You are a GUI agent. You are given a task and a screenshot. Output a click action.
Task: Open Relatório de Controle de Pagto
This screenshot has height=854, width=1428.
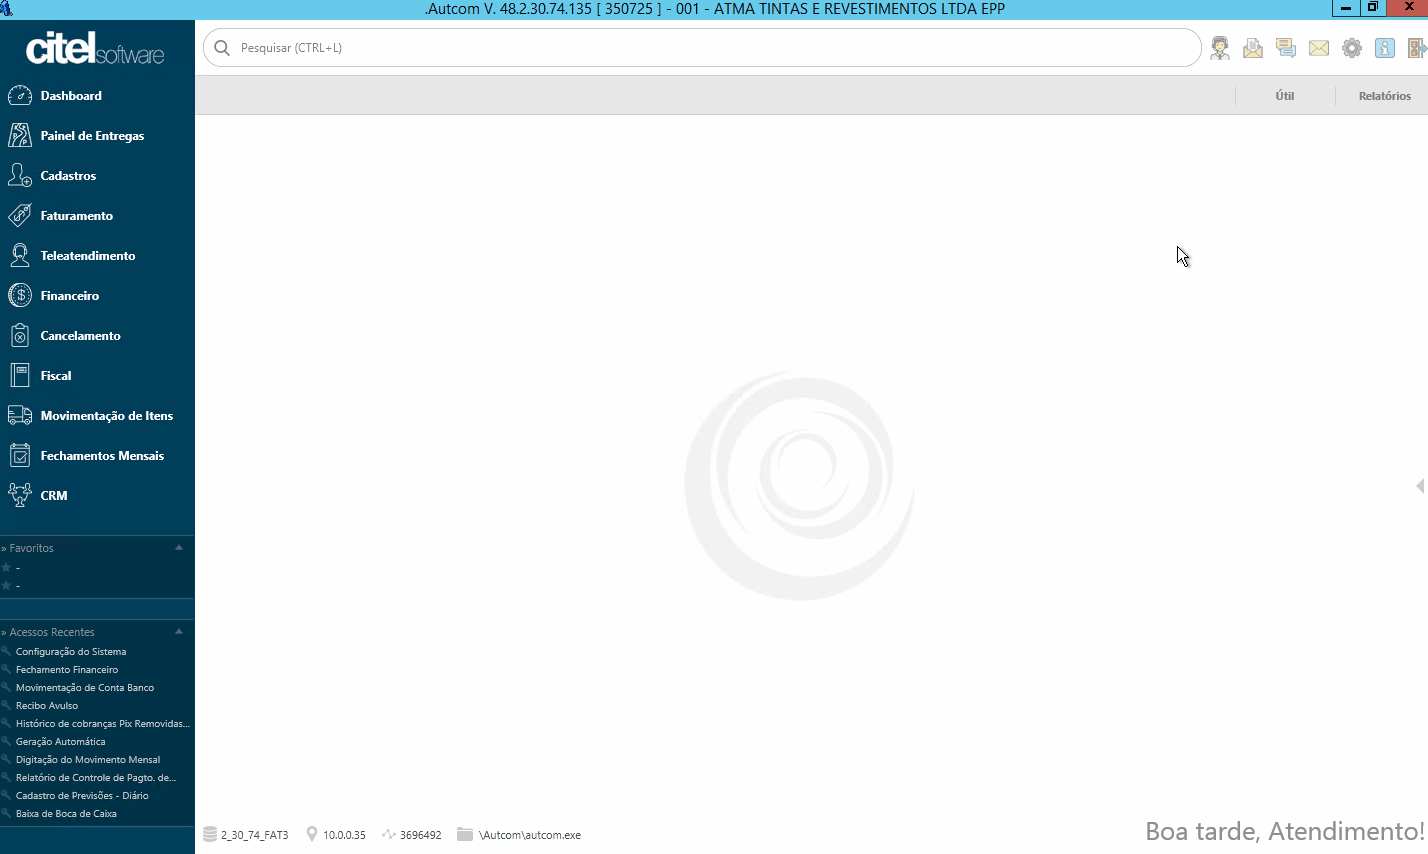click(x=96, y=777)
